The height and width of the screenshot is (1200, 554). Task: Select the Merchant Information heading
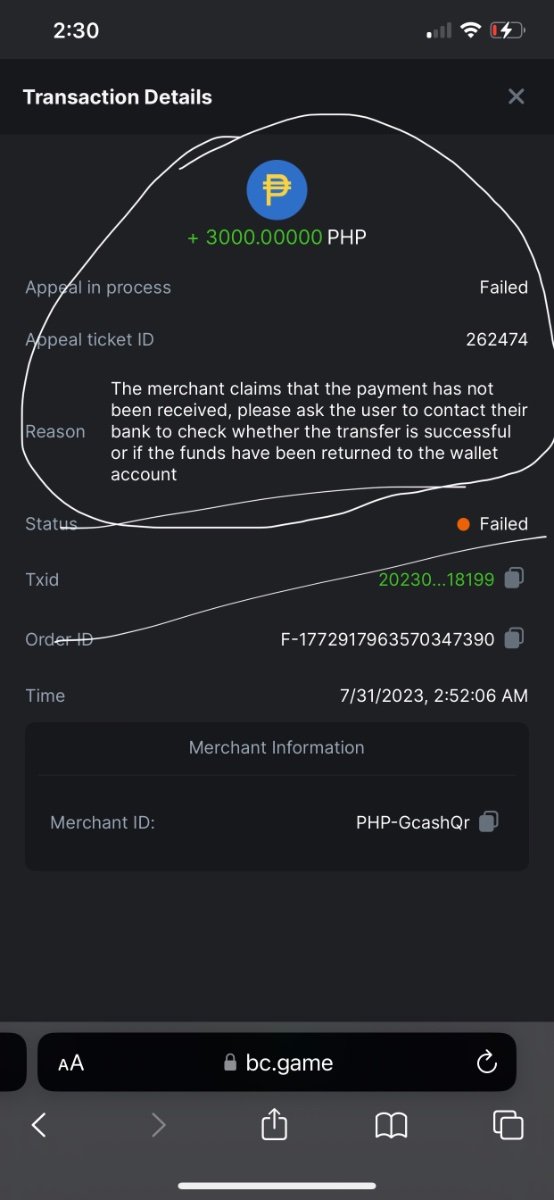[x=277, y=747]
